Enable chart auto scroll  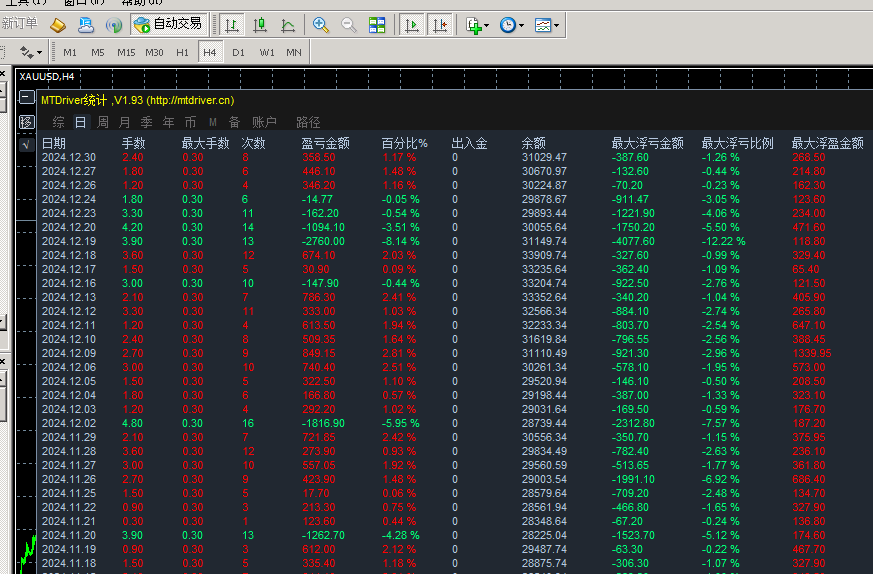[x=411, y=24]
